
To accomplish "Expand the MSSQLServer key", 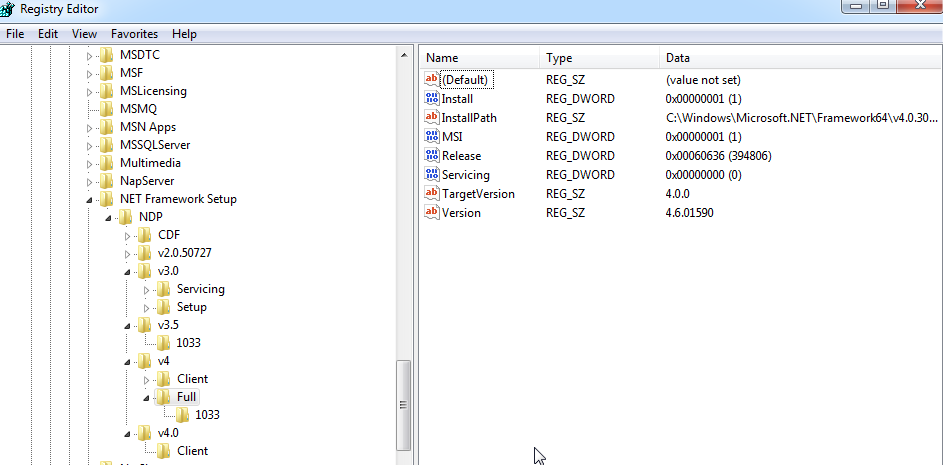I will (90, 146).
